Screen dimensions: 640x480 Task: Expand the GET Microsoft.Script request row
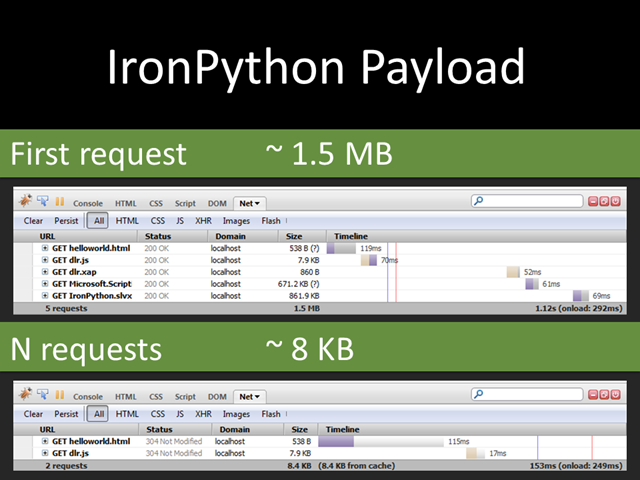coord(45,284)
